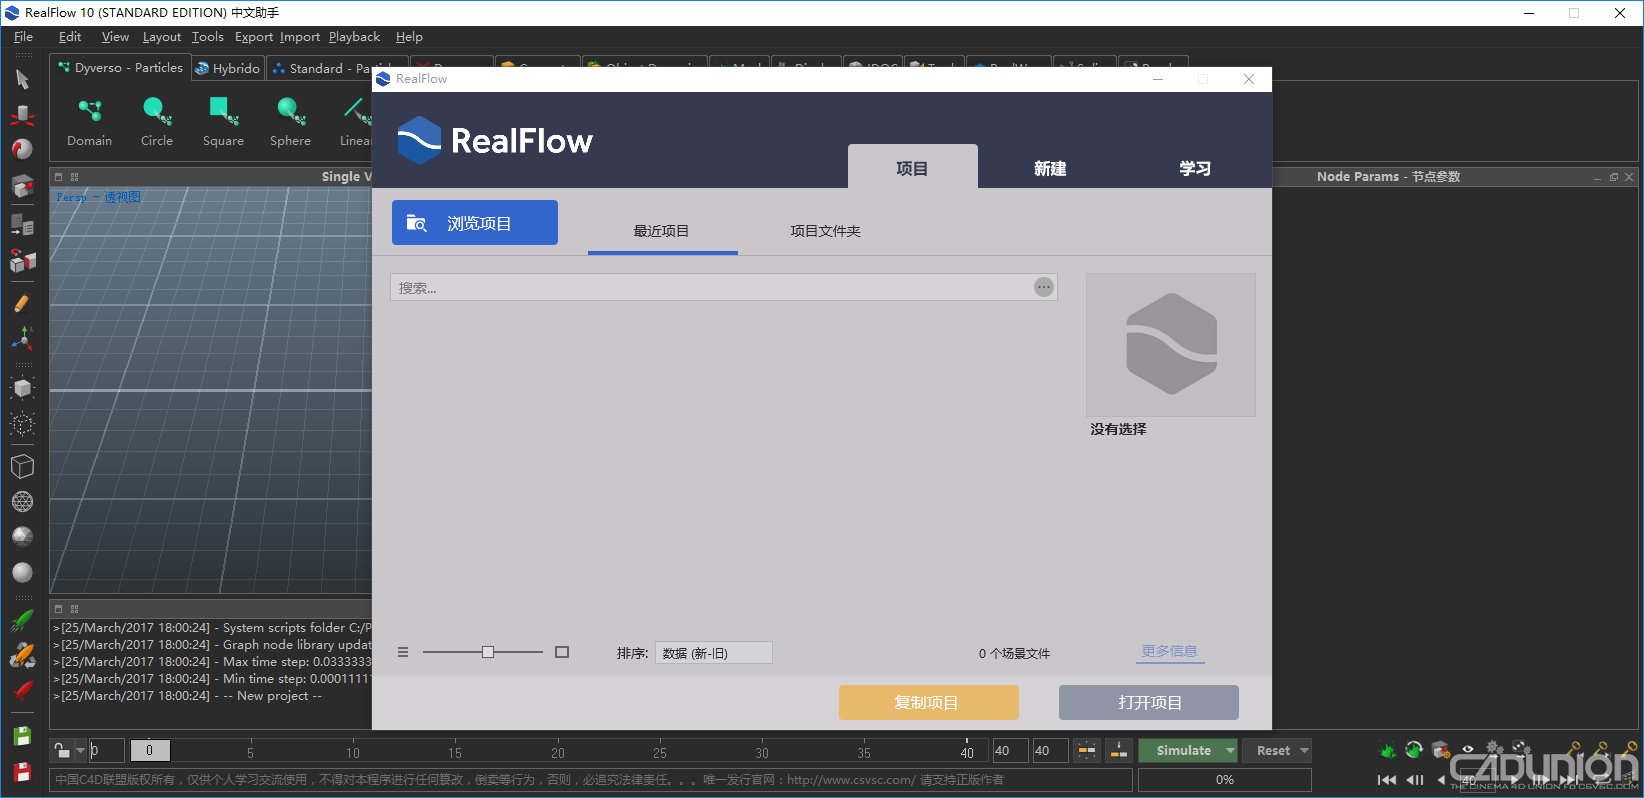The height and width of the screenshot is (798, 1644).
Task: Switch to large thumbnail view in project browser
Action: [x=562, y=652]
